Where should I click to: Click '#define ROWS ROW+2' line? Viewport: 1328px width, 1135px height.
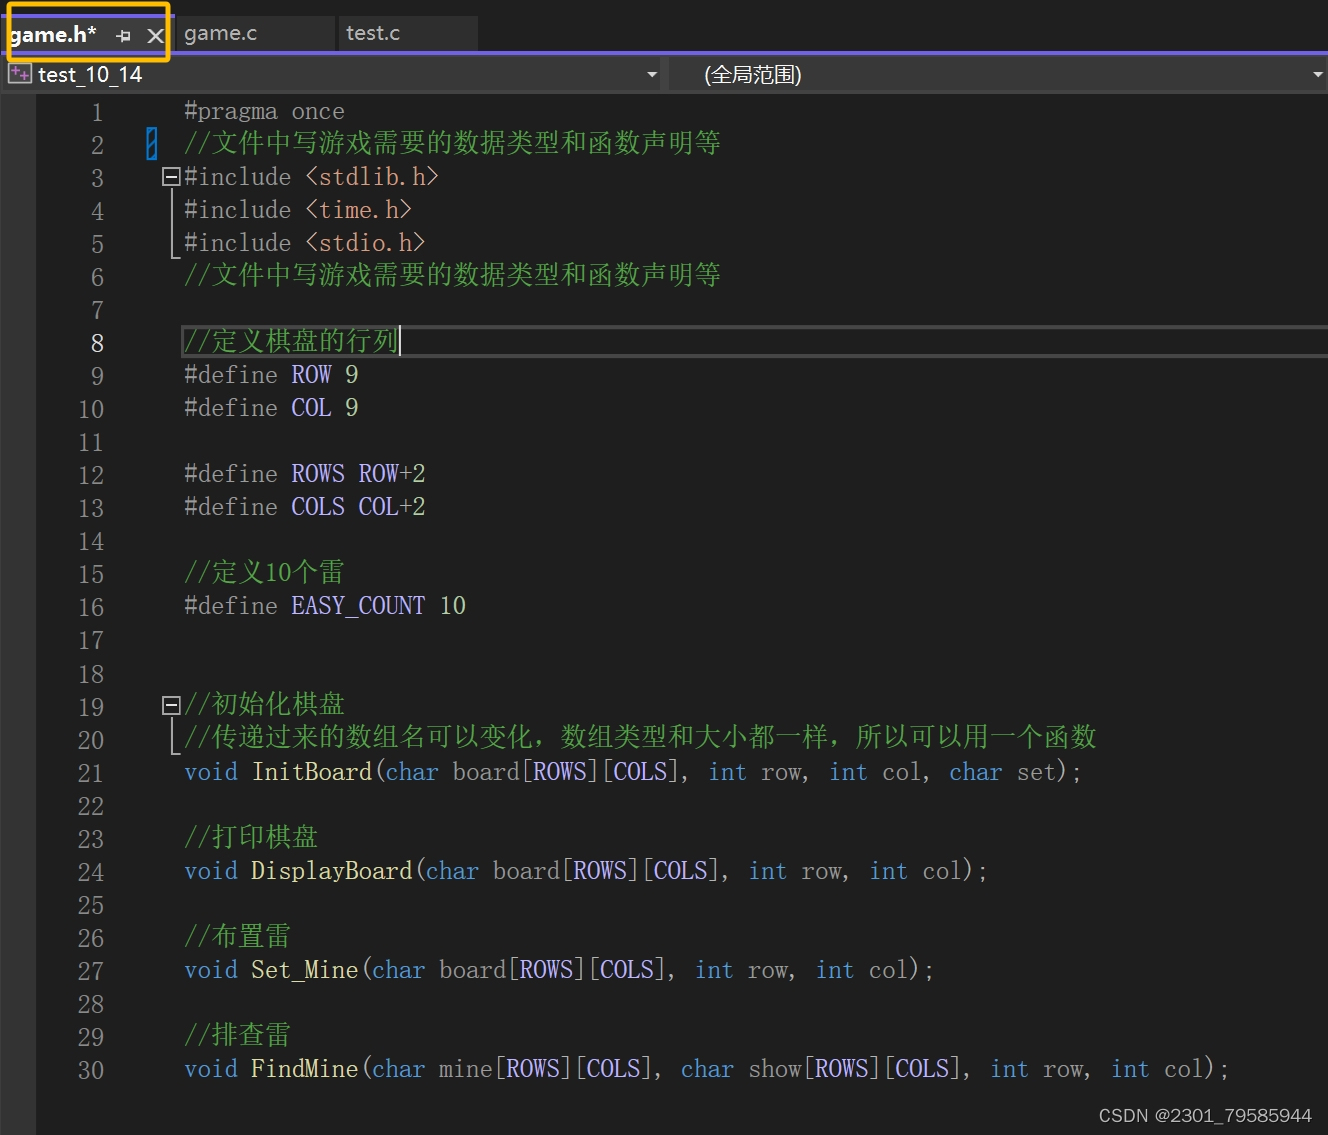[x=305, y=474]
